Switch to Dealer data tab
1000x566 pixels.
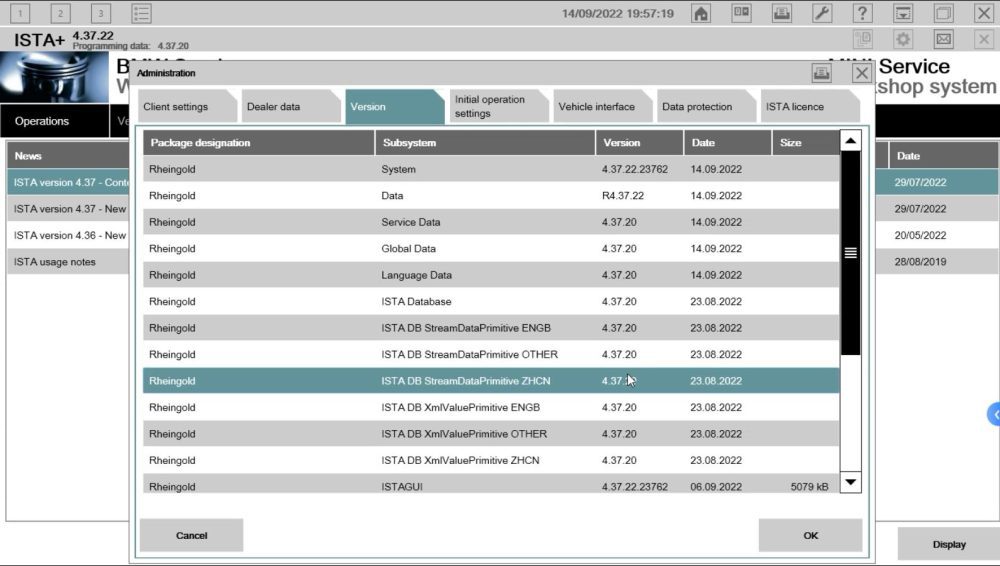[x=290, y=107]
